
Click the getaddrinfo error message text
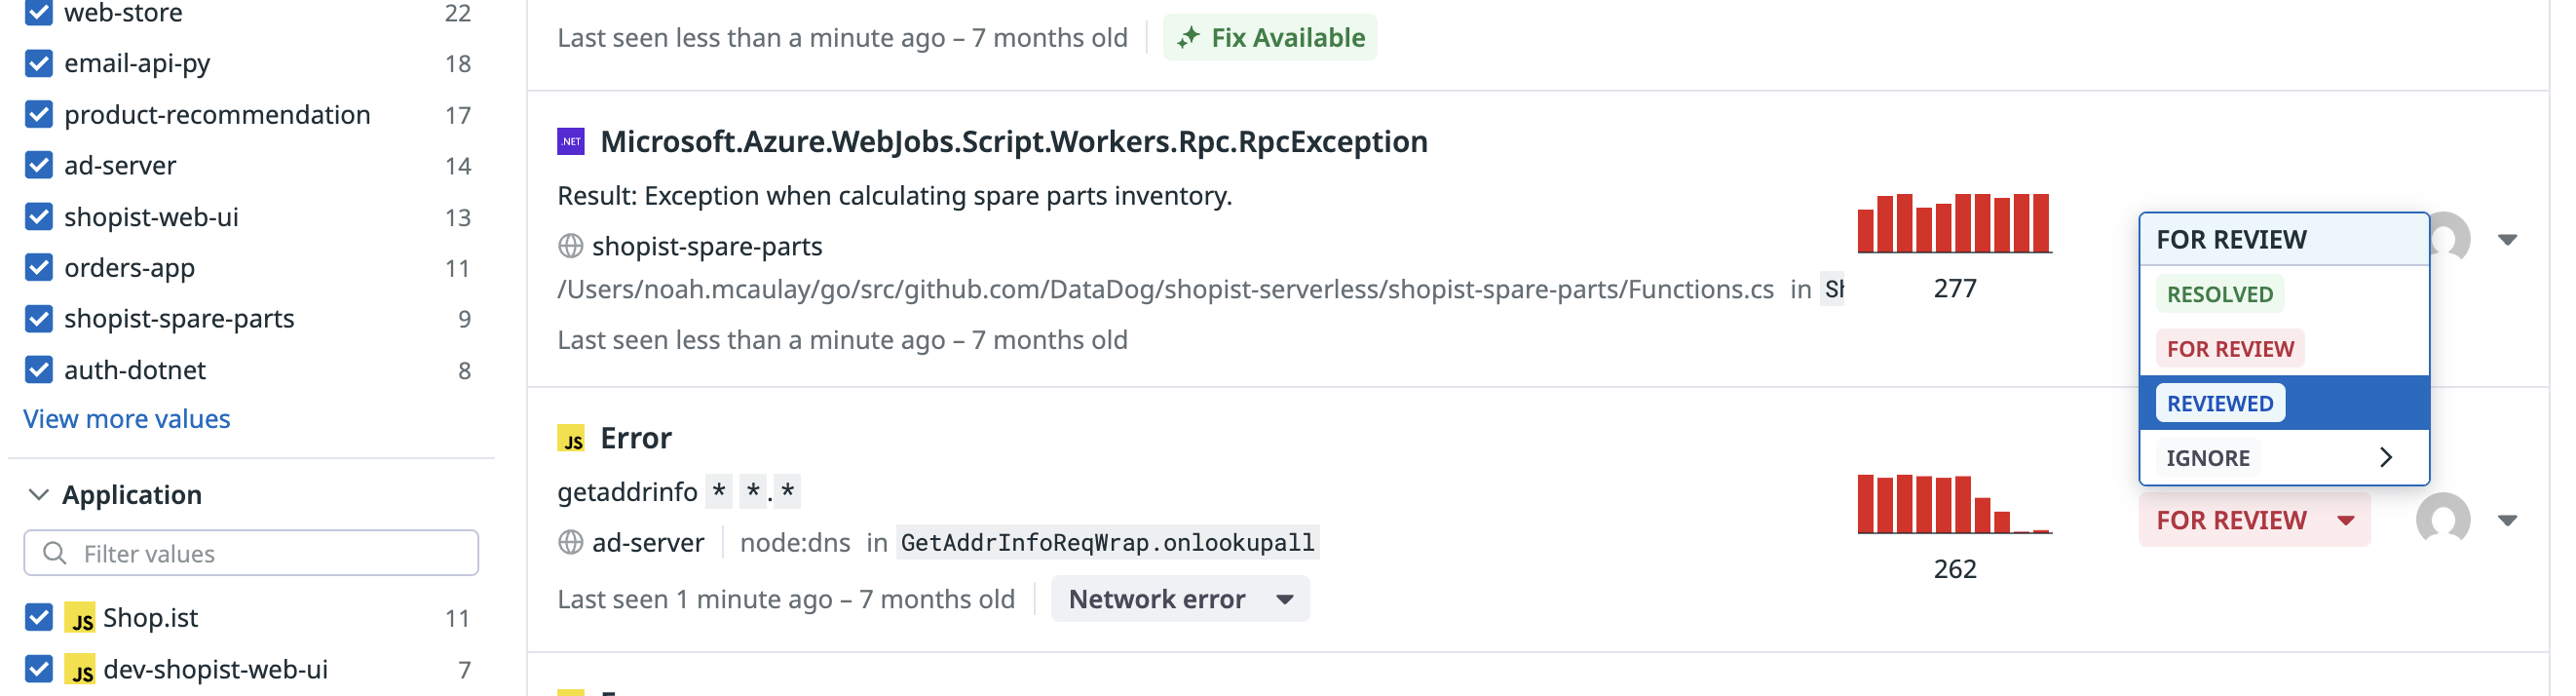click(x=678, y=492)
